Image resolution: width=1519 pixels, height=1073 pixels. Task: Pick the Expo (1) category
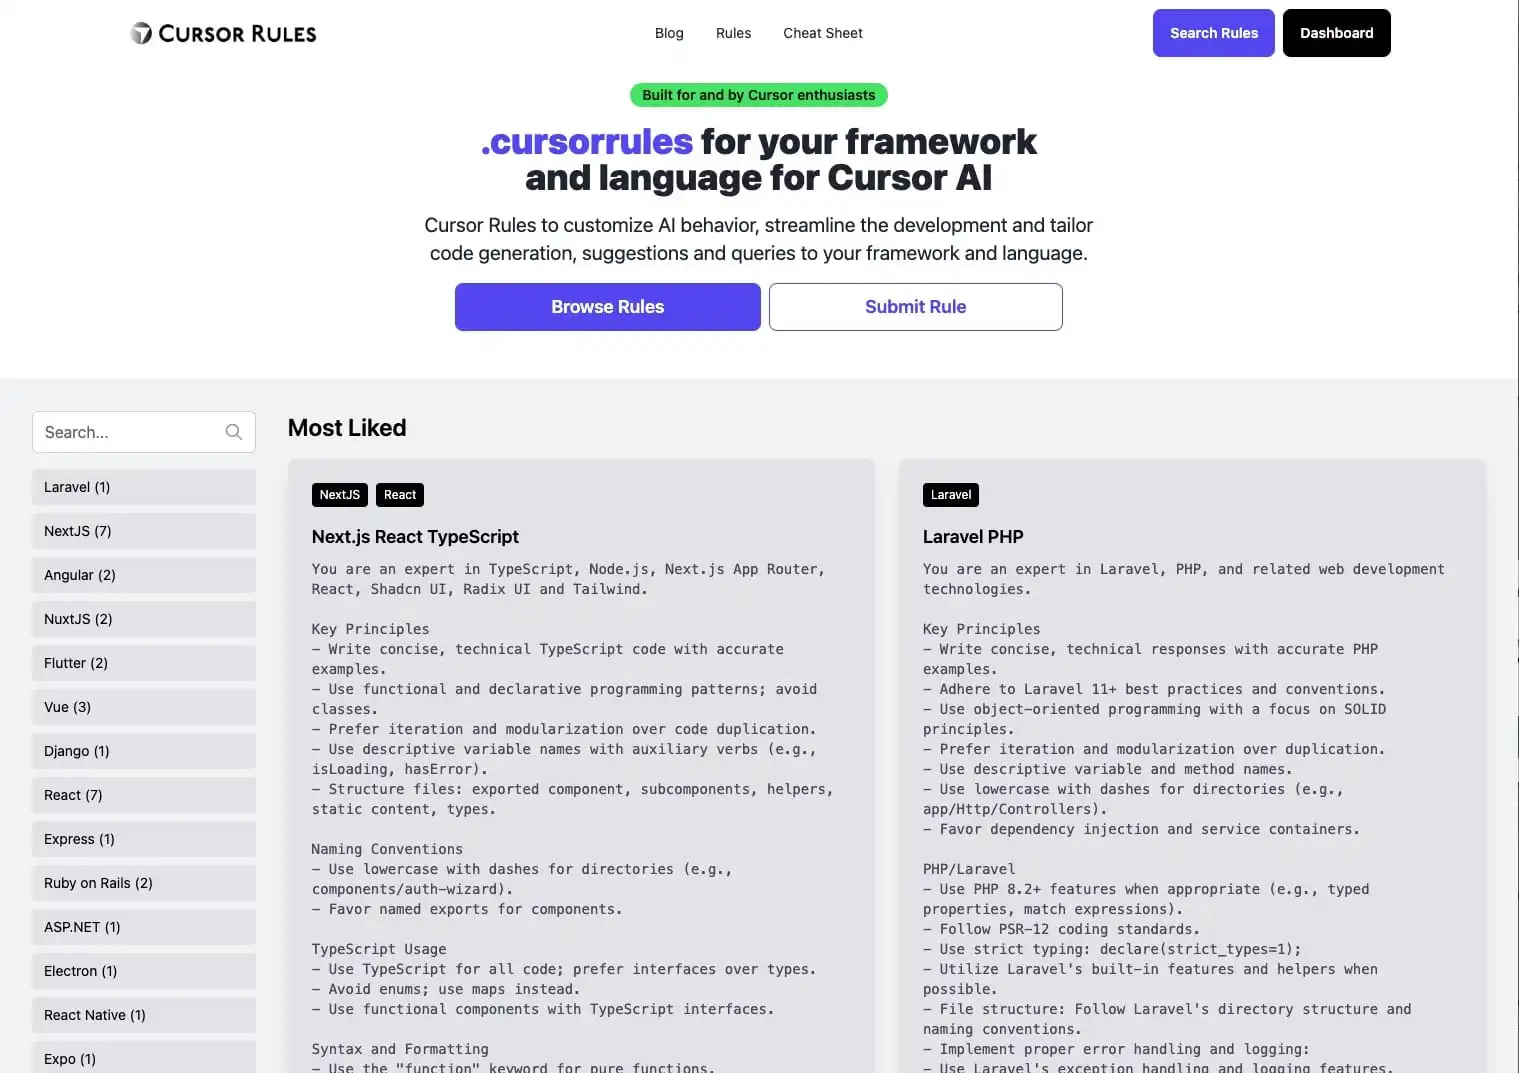pos(144,1057)
